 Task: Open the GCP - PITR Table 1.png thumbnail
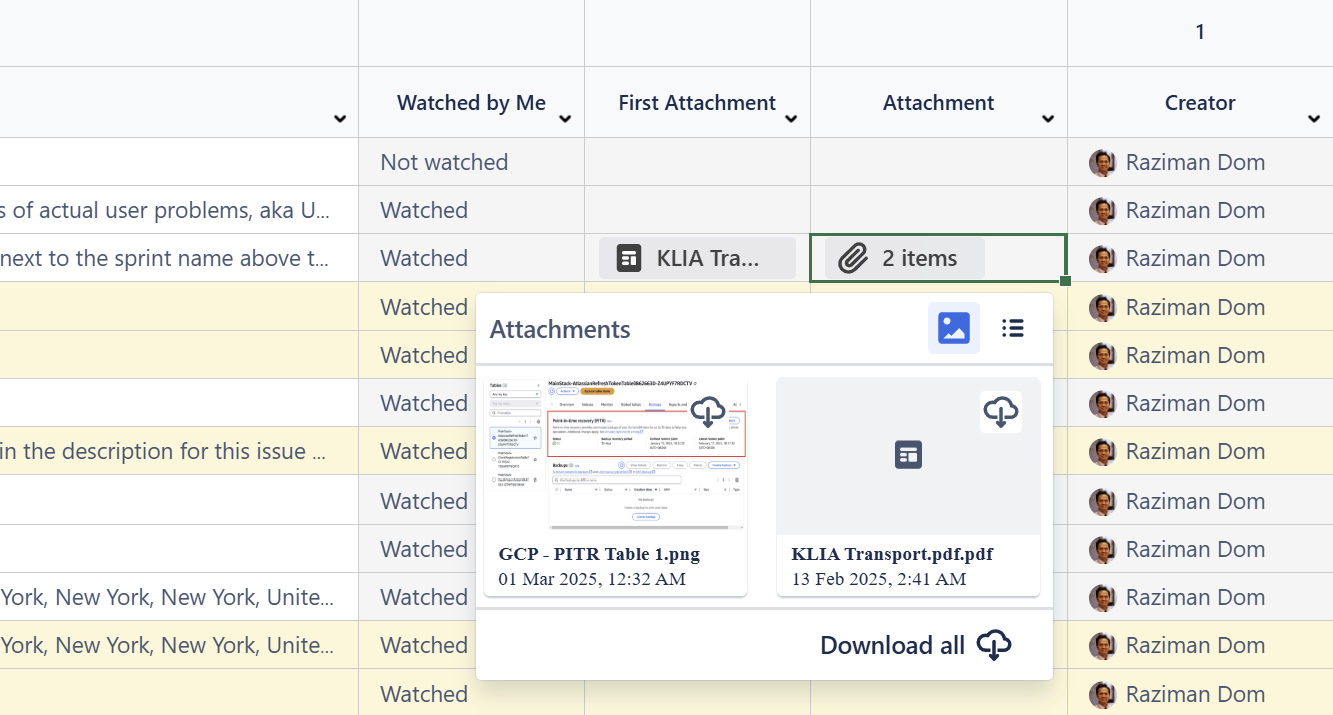point(615,455)
